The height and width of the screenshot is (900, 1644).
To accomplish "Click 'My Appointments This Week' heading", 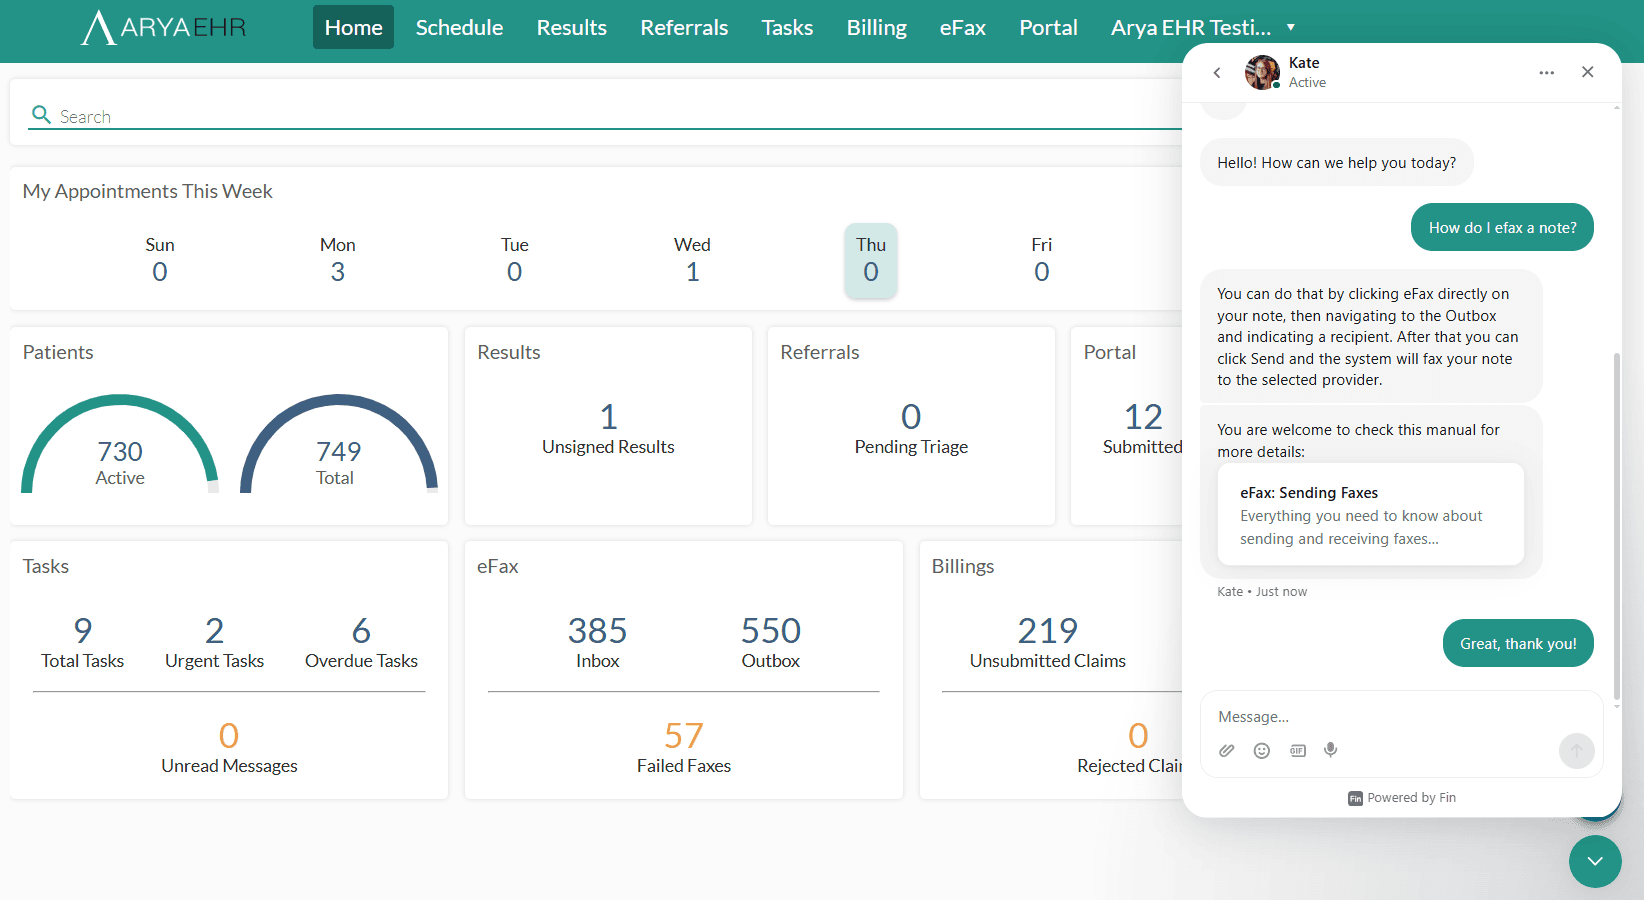I will tap(148, 191).
